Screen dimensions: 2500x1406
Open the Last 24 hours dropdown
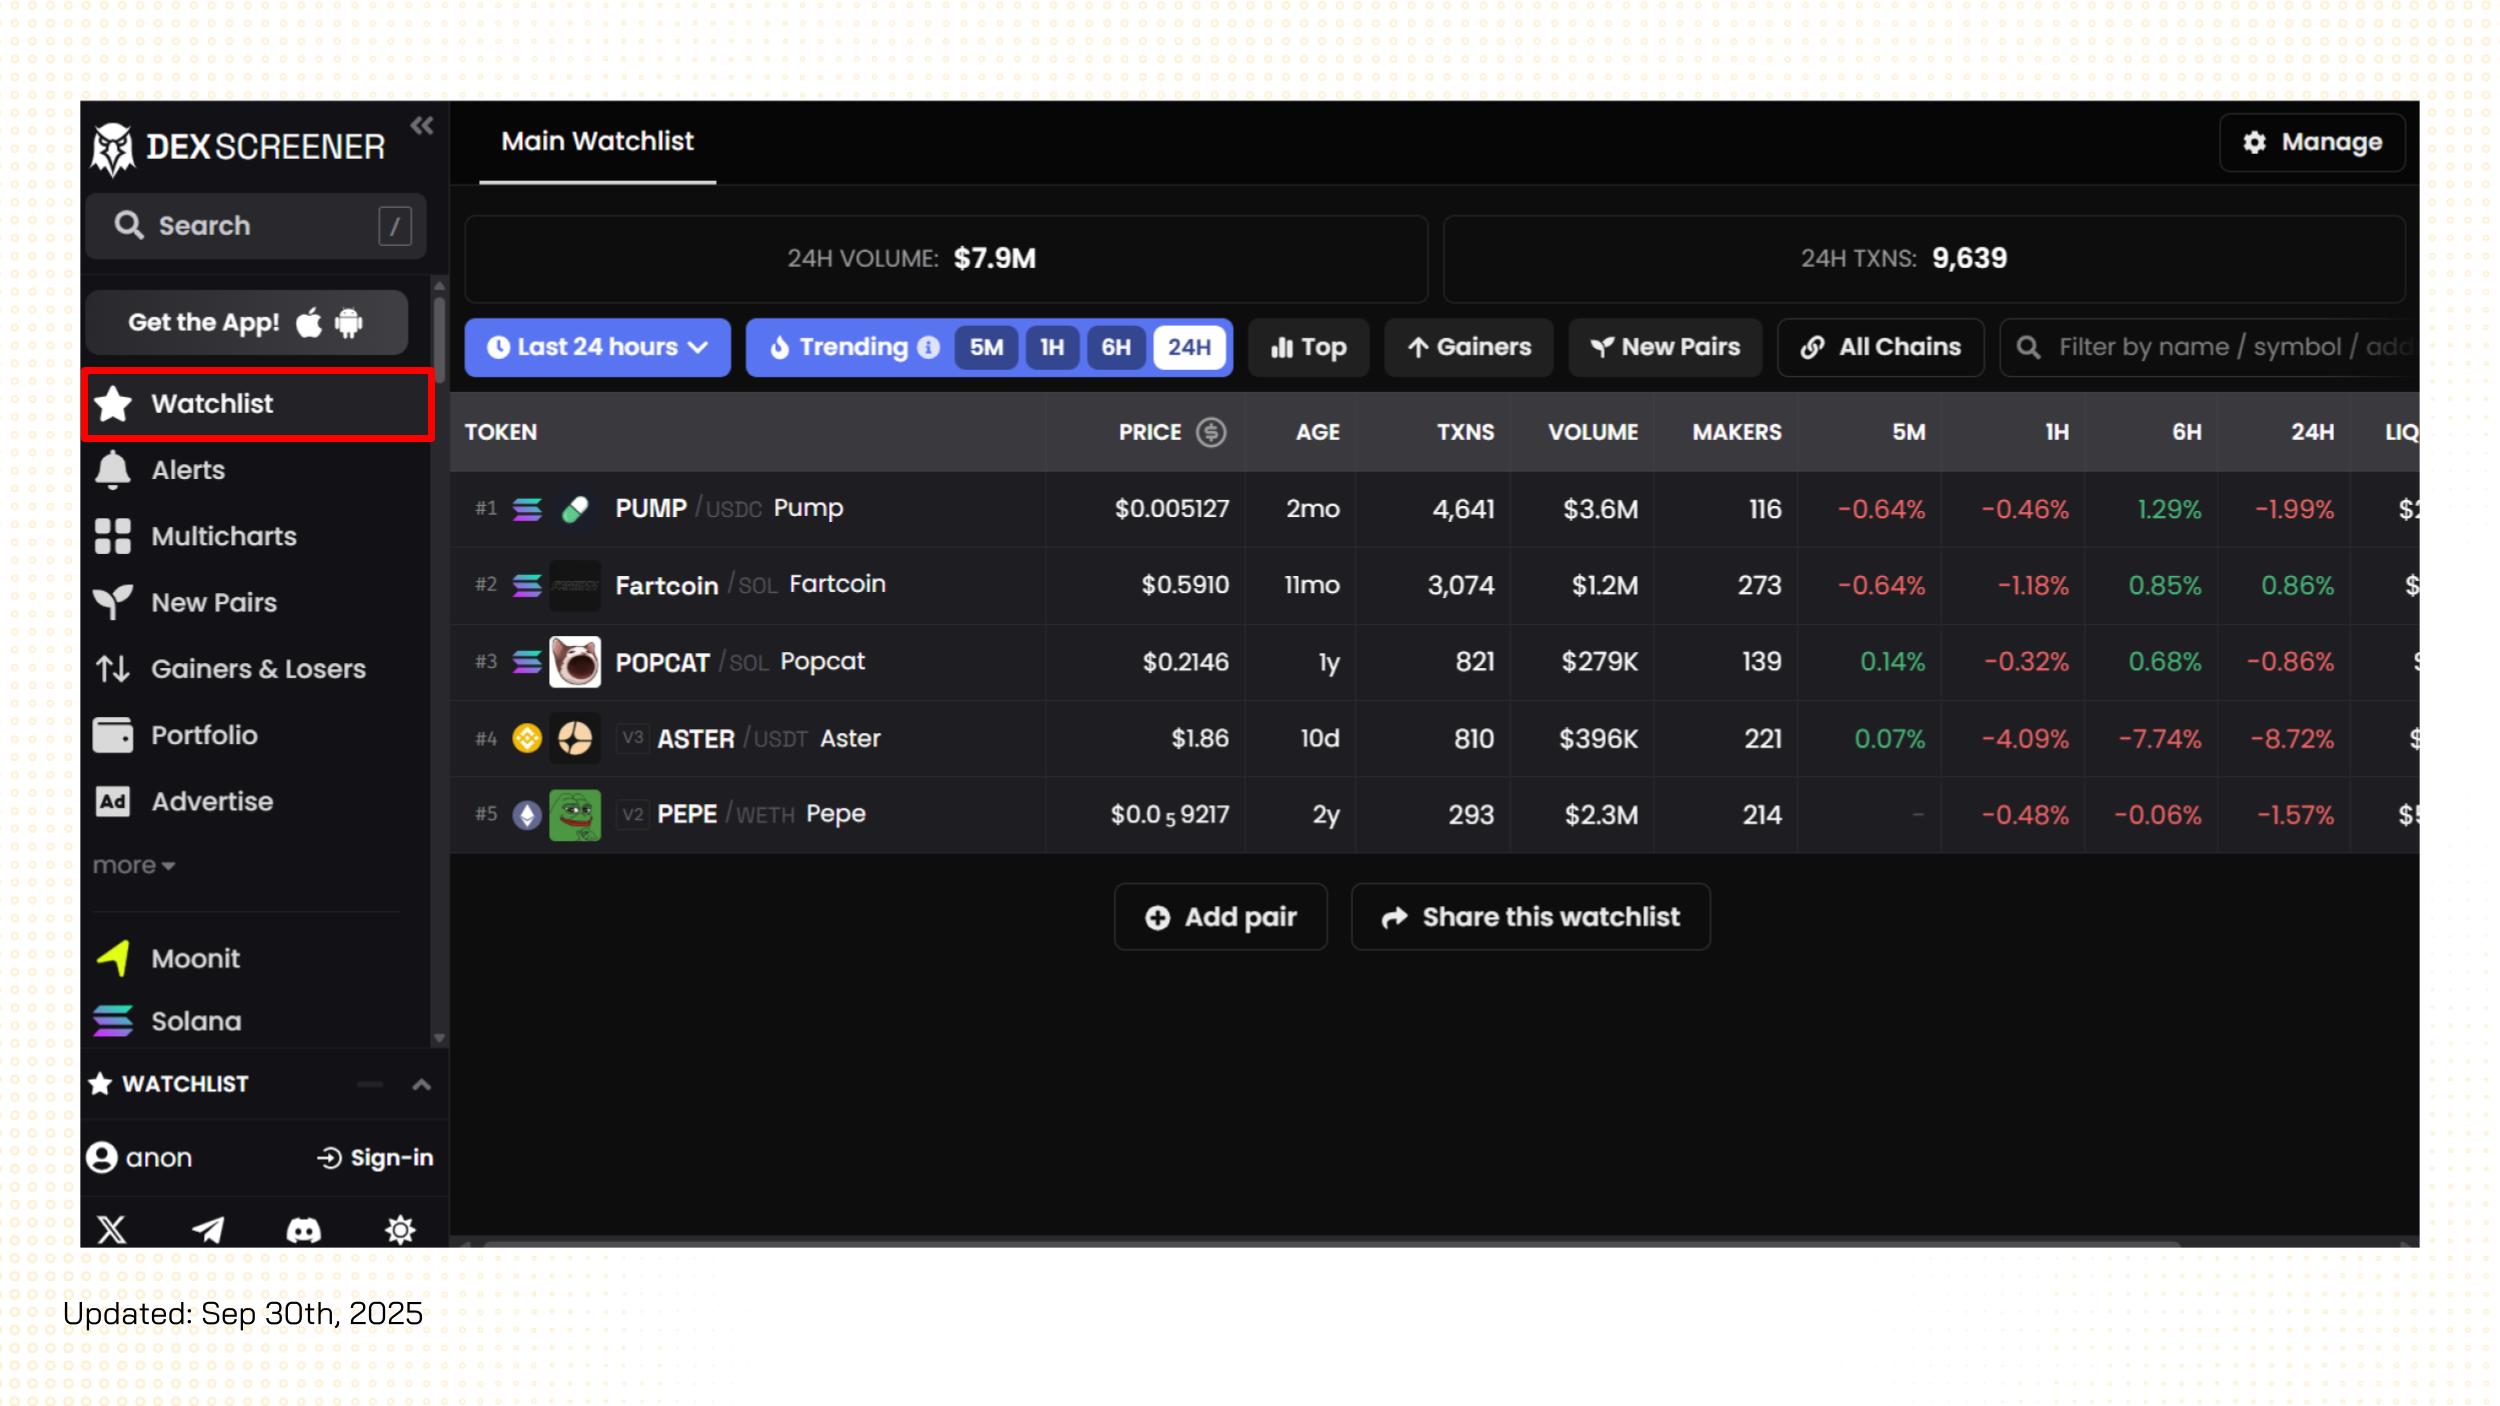[x=597, y=347]
